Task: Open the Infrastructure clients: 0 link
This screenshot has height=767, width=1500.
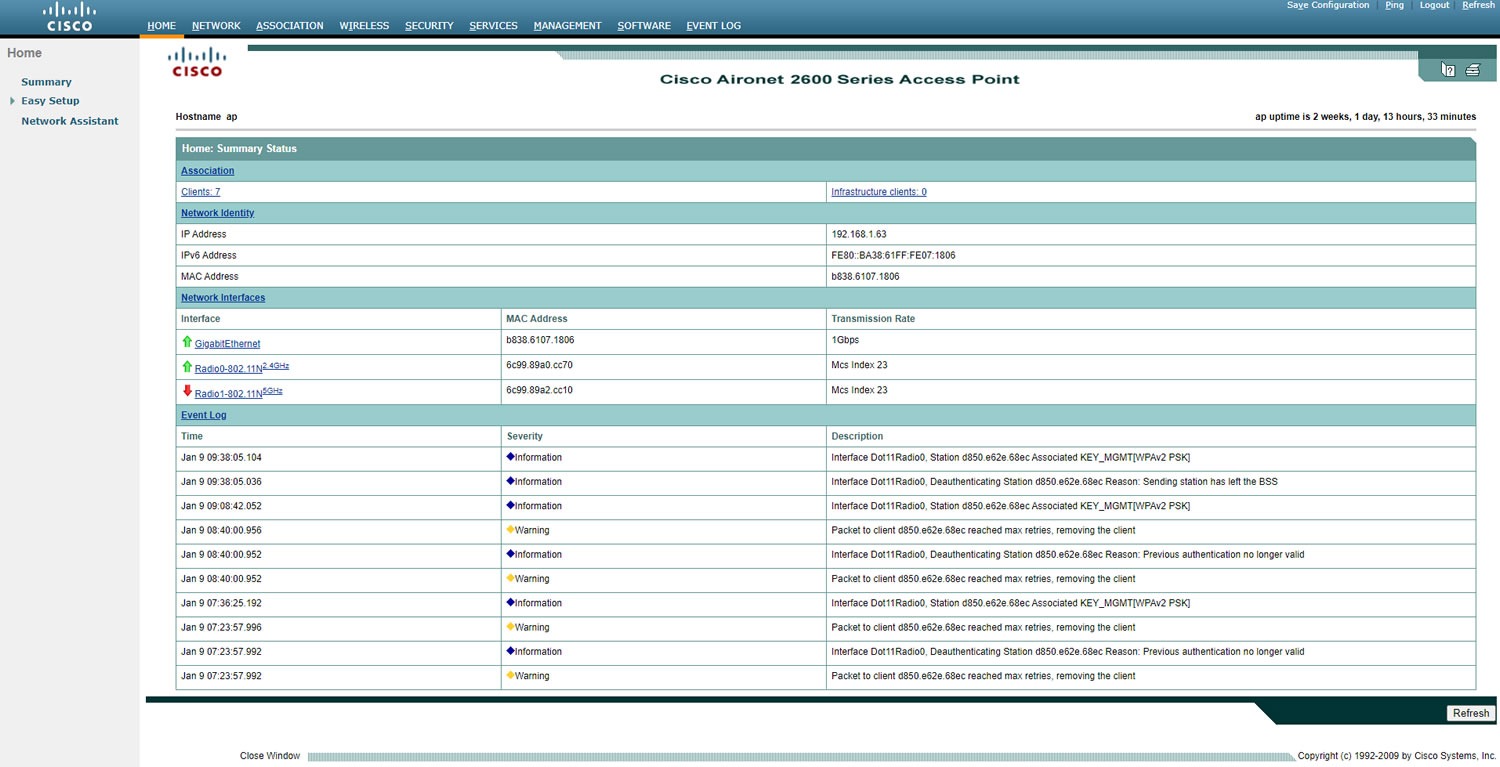Action: pyautogui.click(x=879, y=192)
